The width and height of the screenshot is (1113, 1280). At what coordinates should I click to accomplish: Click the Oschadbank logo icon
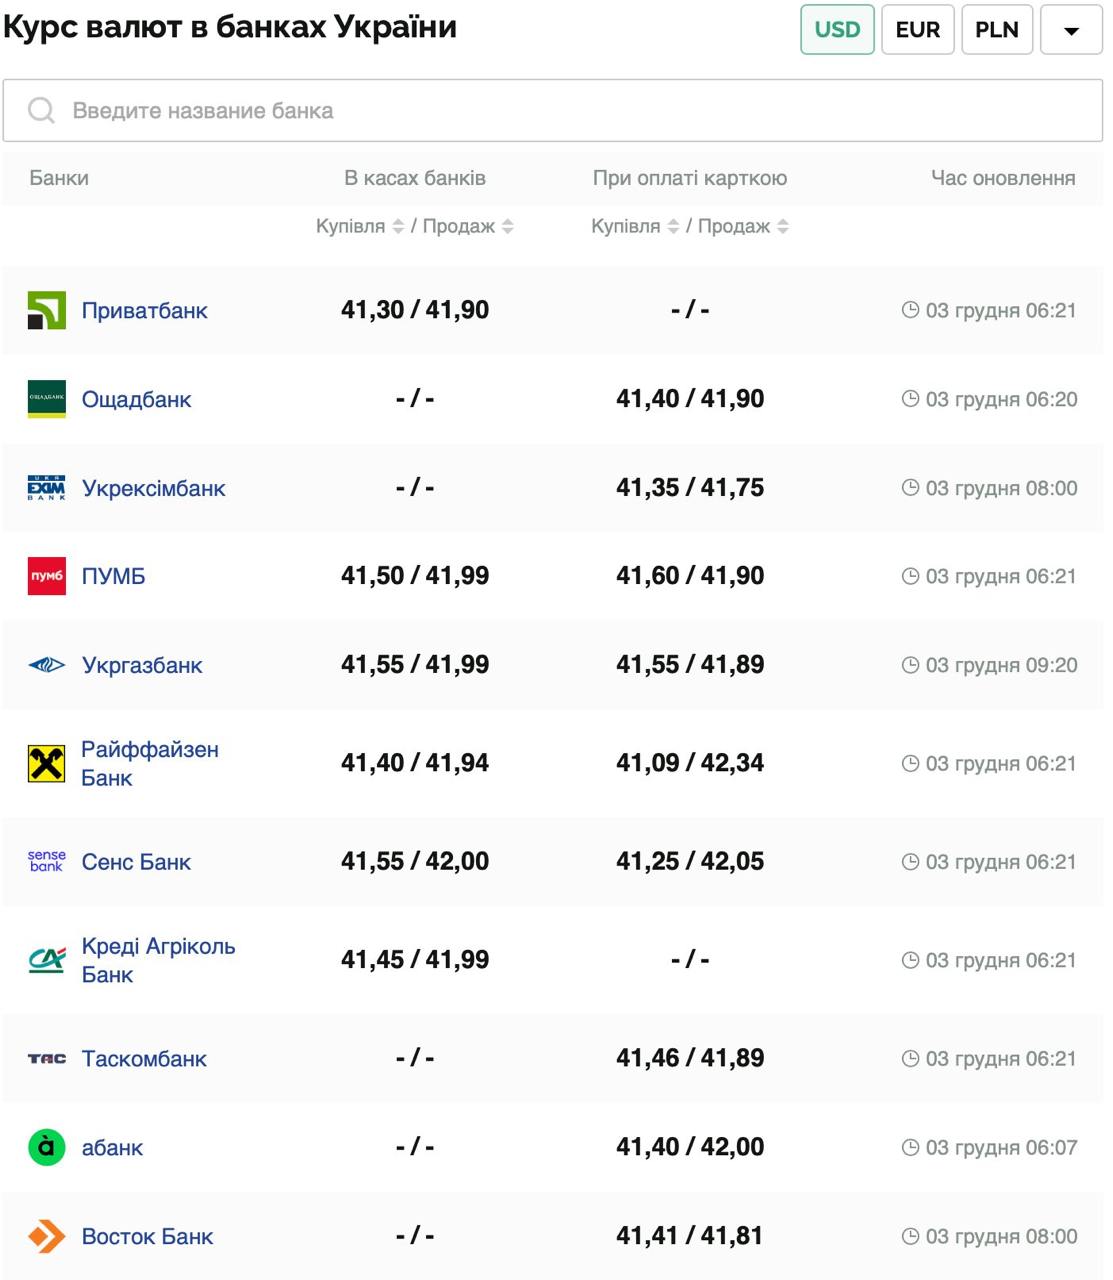tap(47, 399)
